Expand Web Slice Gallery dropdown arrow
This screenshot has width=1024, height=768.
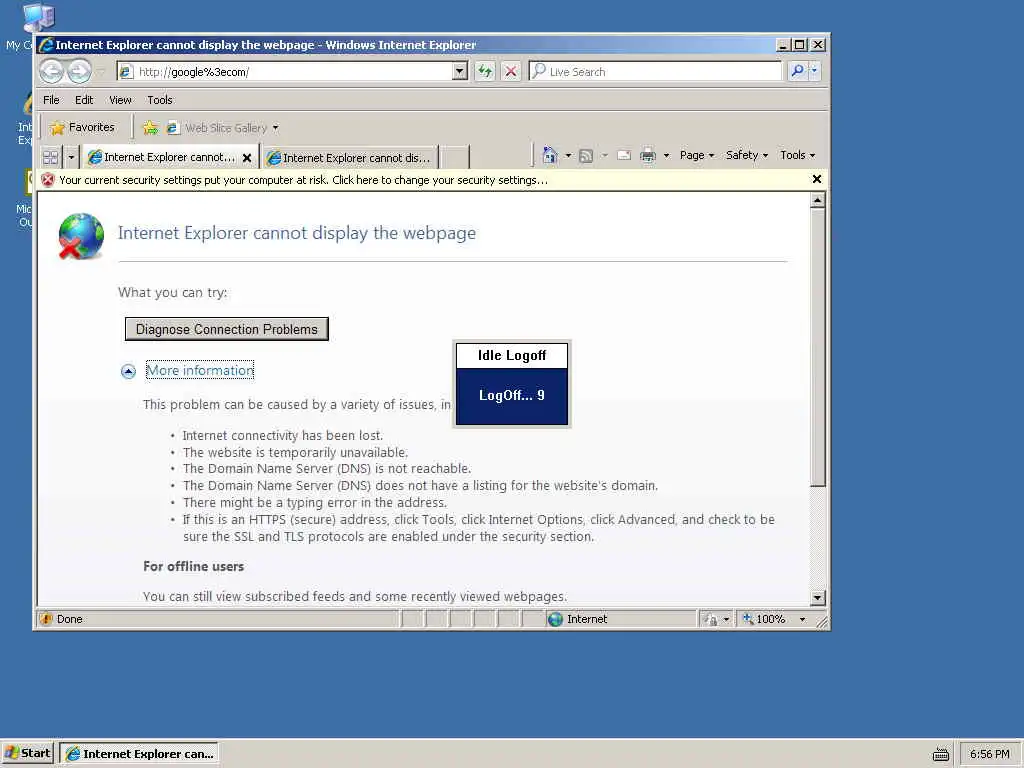[276, 127]
